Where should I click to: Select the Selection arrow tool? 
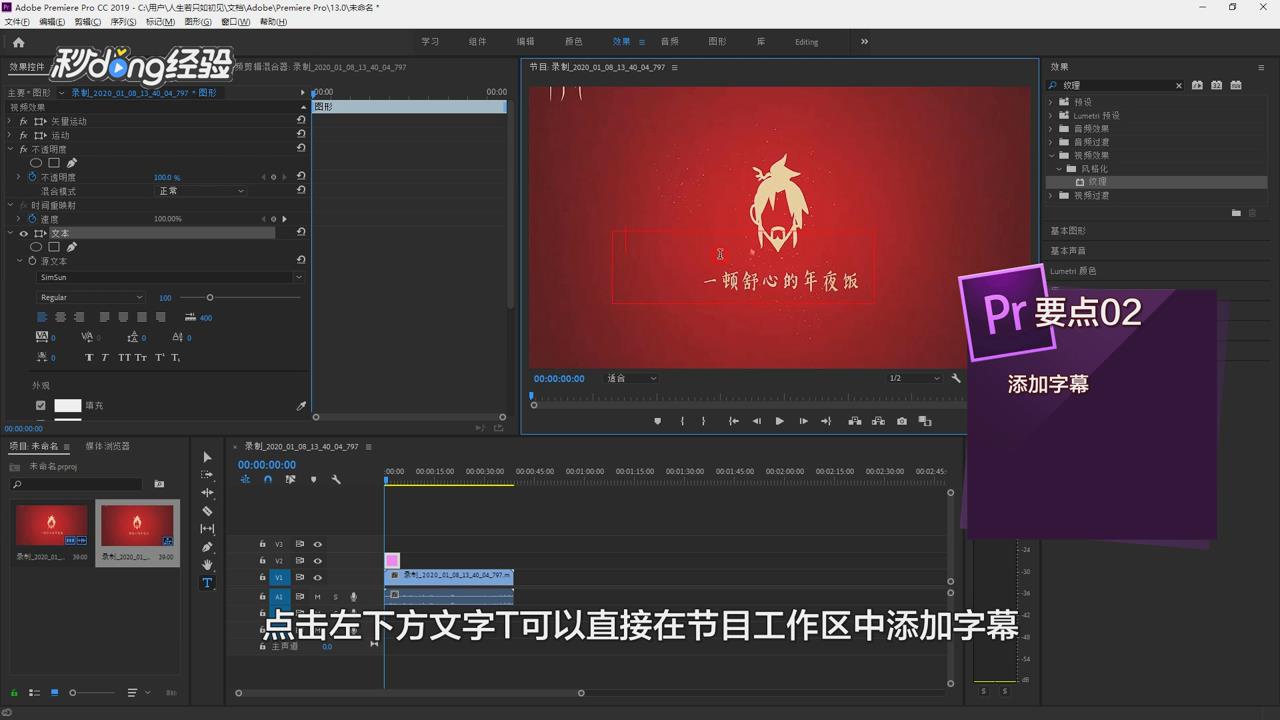207,457
